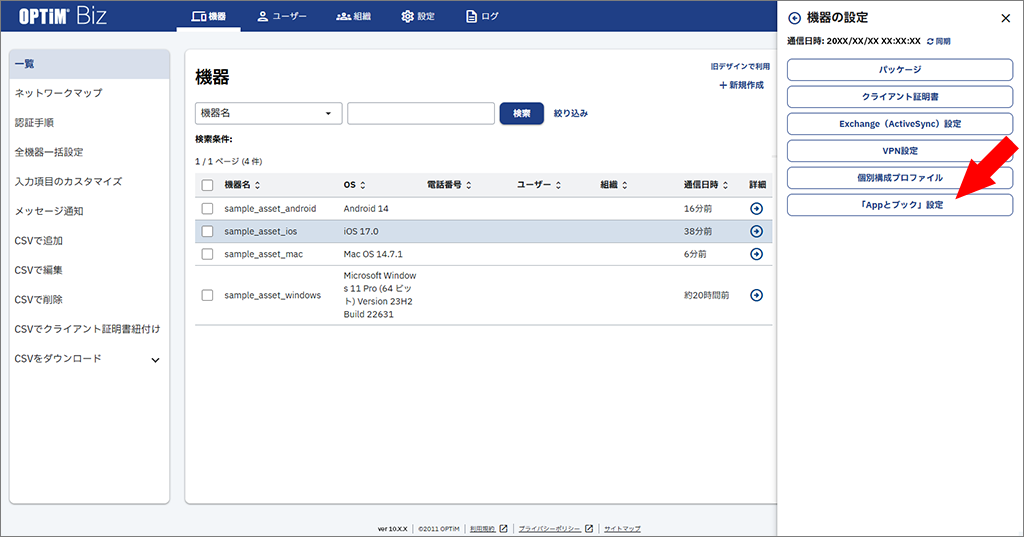This screenshot has width=1024, height=537.
Task: Open details arrow for sample_asset_ios
Action: coord(756,231)
